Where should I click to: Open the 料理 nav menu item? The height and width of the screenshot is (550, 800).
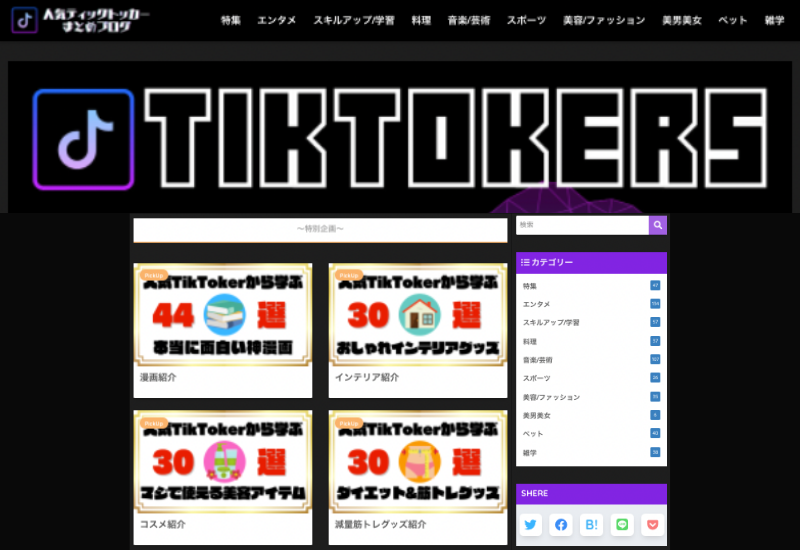click(x=421, y=20)
